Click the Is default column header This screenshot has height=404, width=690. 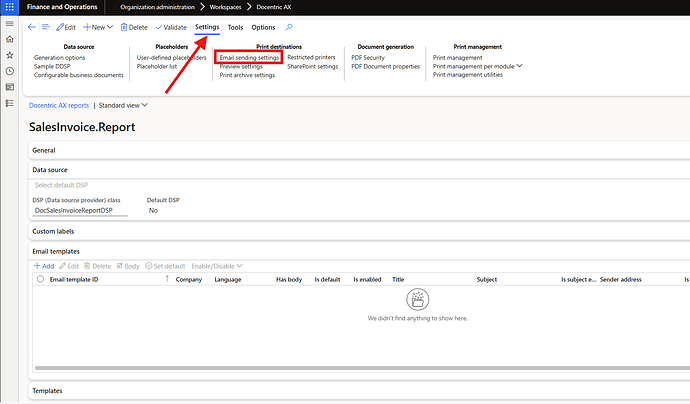pos(327,279)
